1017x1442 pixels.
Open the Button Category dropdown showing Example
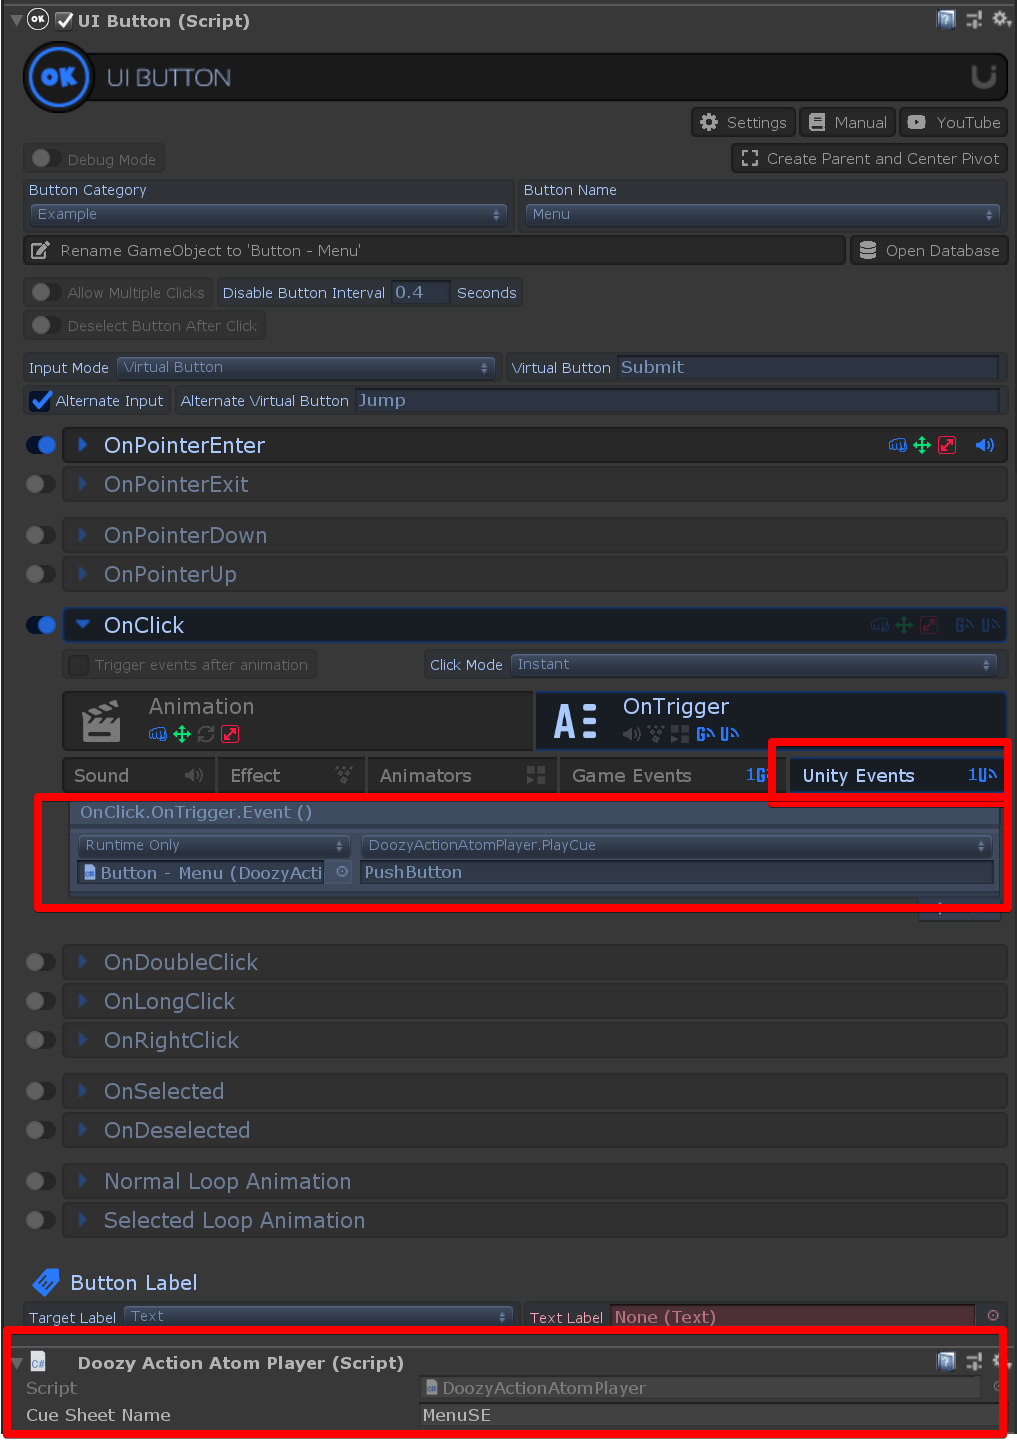[268, 215]
